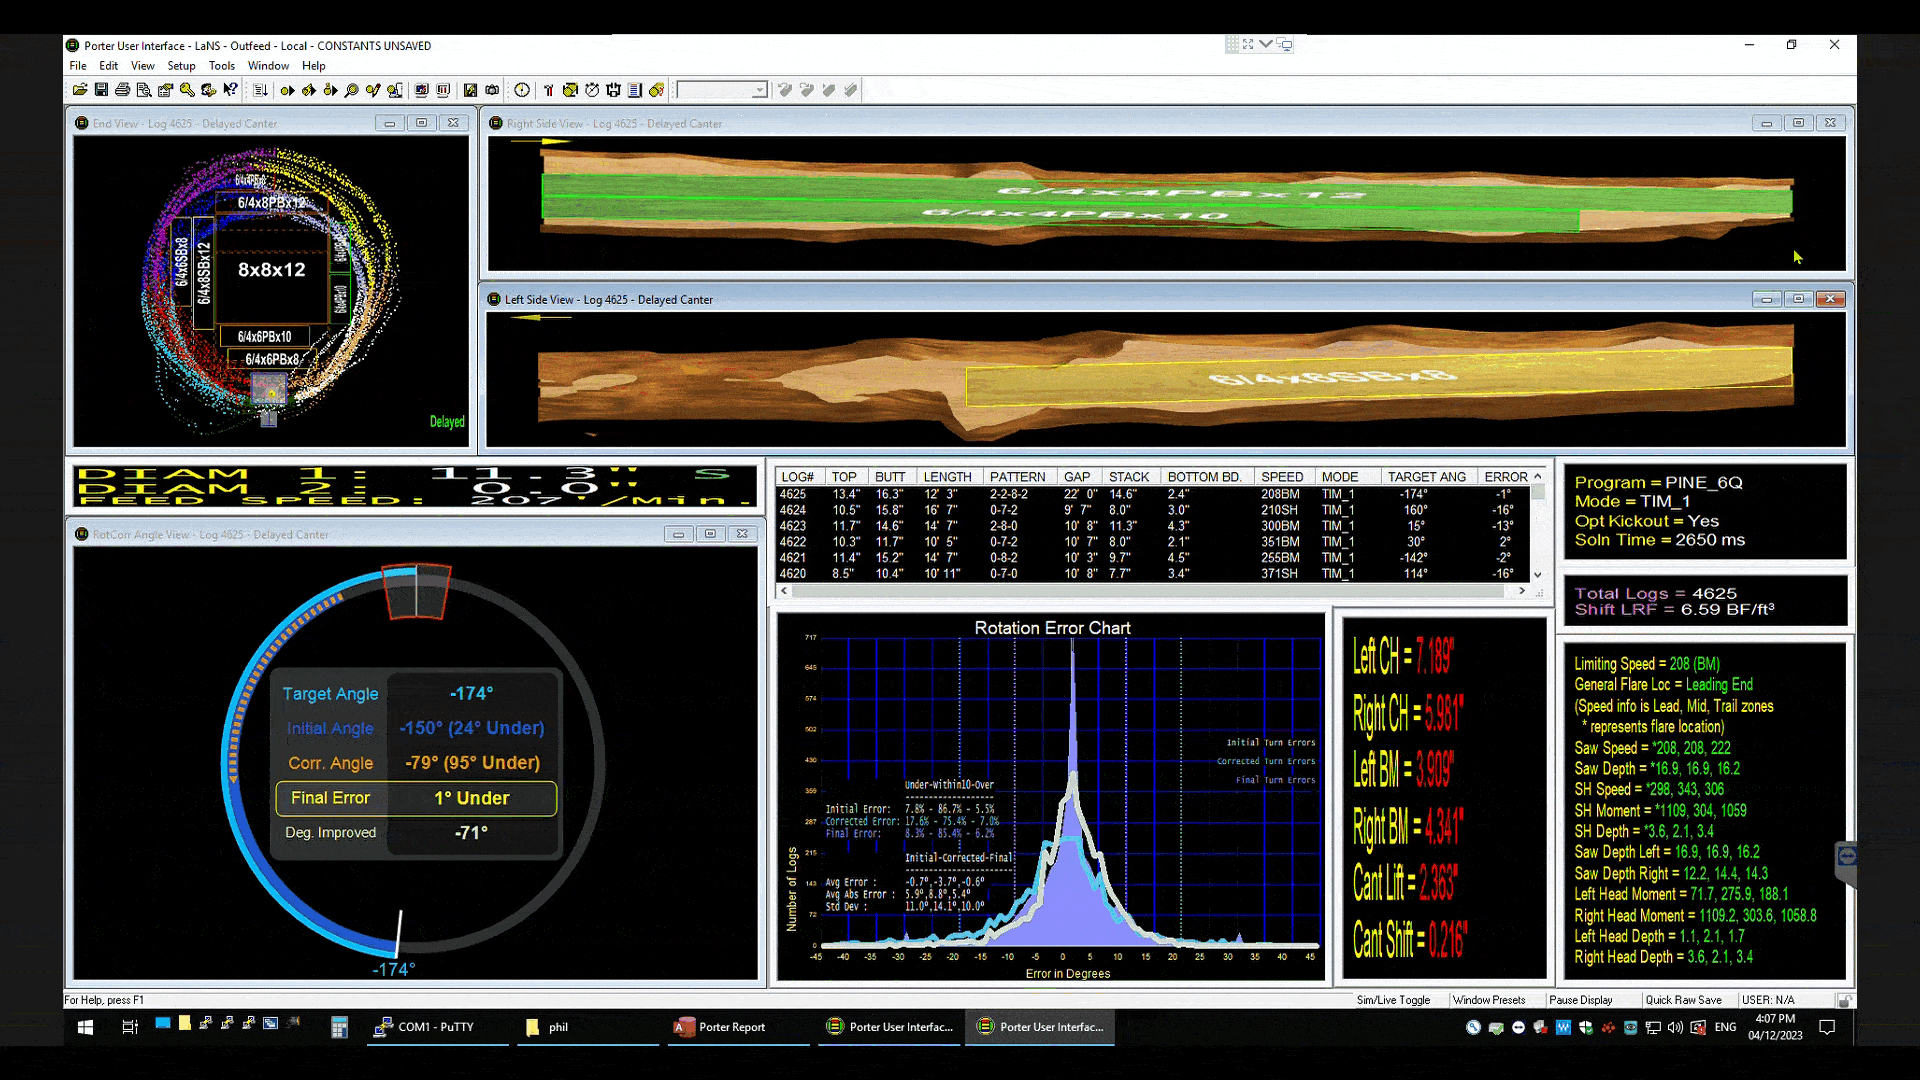Click the Target Angle value -174°
Viewport: 1920px width, 1080px height.
[x=471, y=694]
